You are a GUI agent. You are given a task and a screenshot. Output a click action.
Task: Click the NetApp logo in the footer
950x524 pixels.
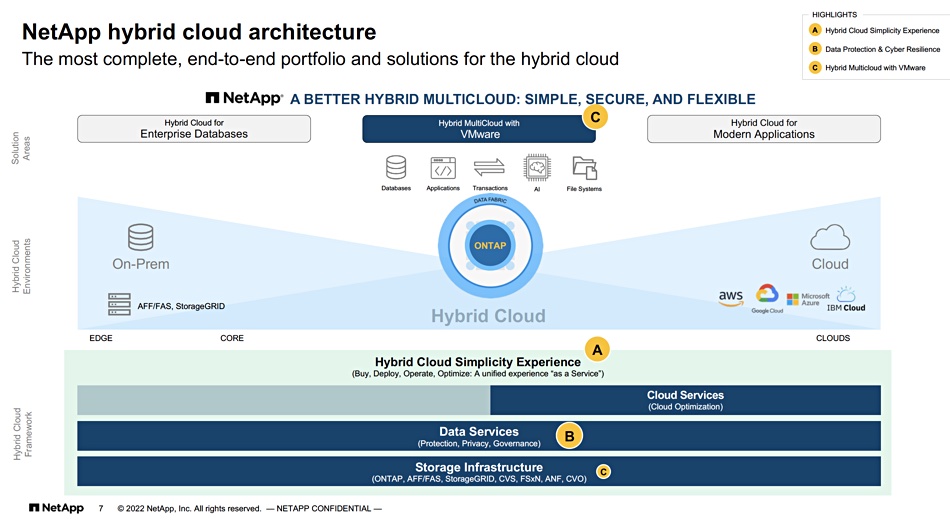click(56, 508)
